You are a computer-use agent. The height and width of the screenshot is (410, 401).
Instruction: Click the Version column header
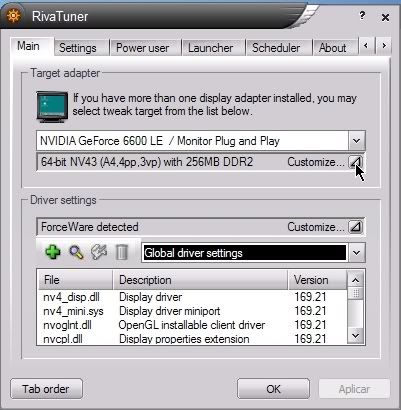pos(317,280)
